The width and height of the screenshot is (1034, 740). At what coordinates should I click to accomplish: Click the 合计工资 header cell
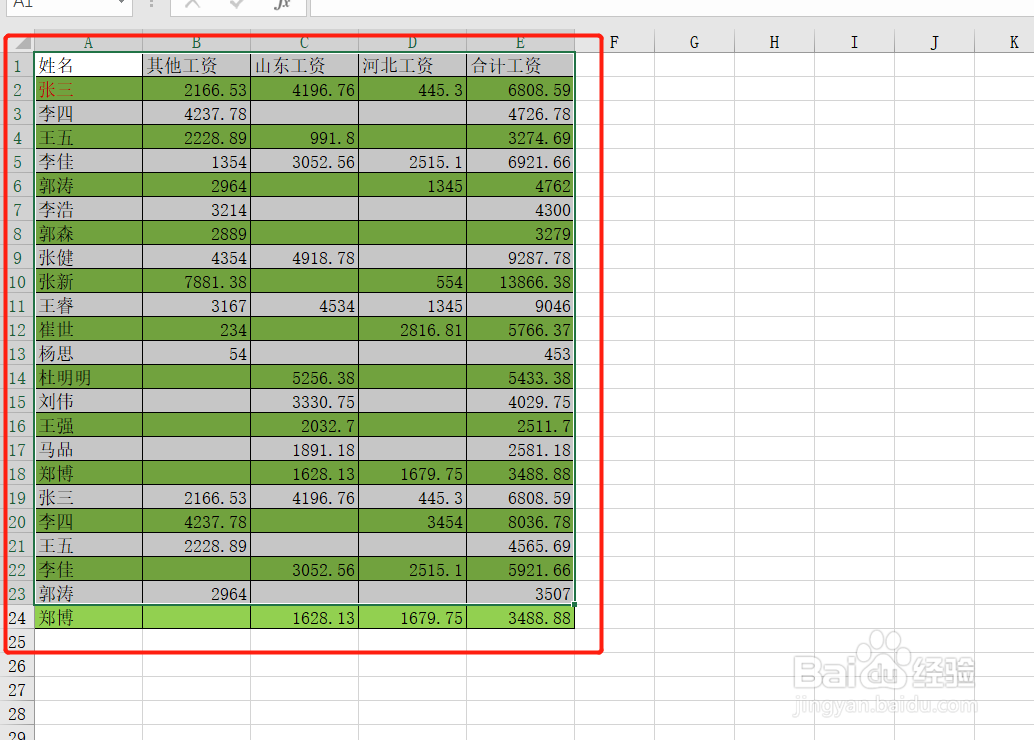point(520,65)
